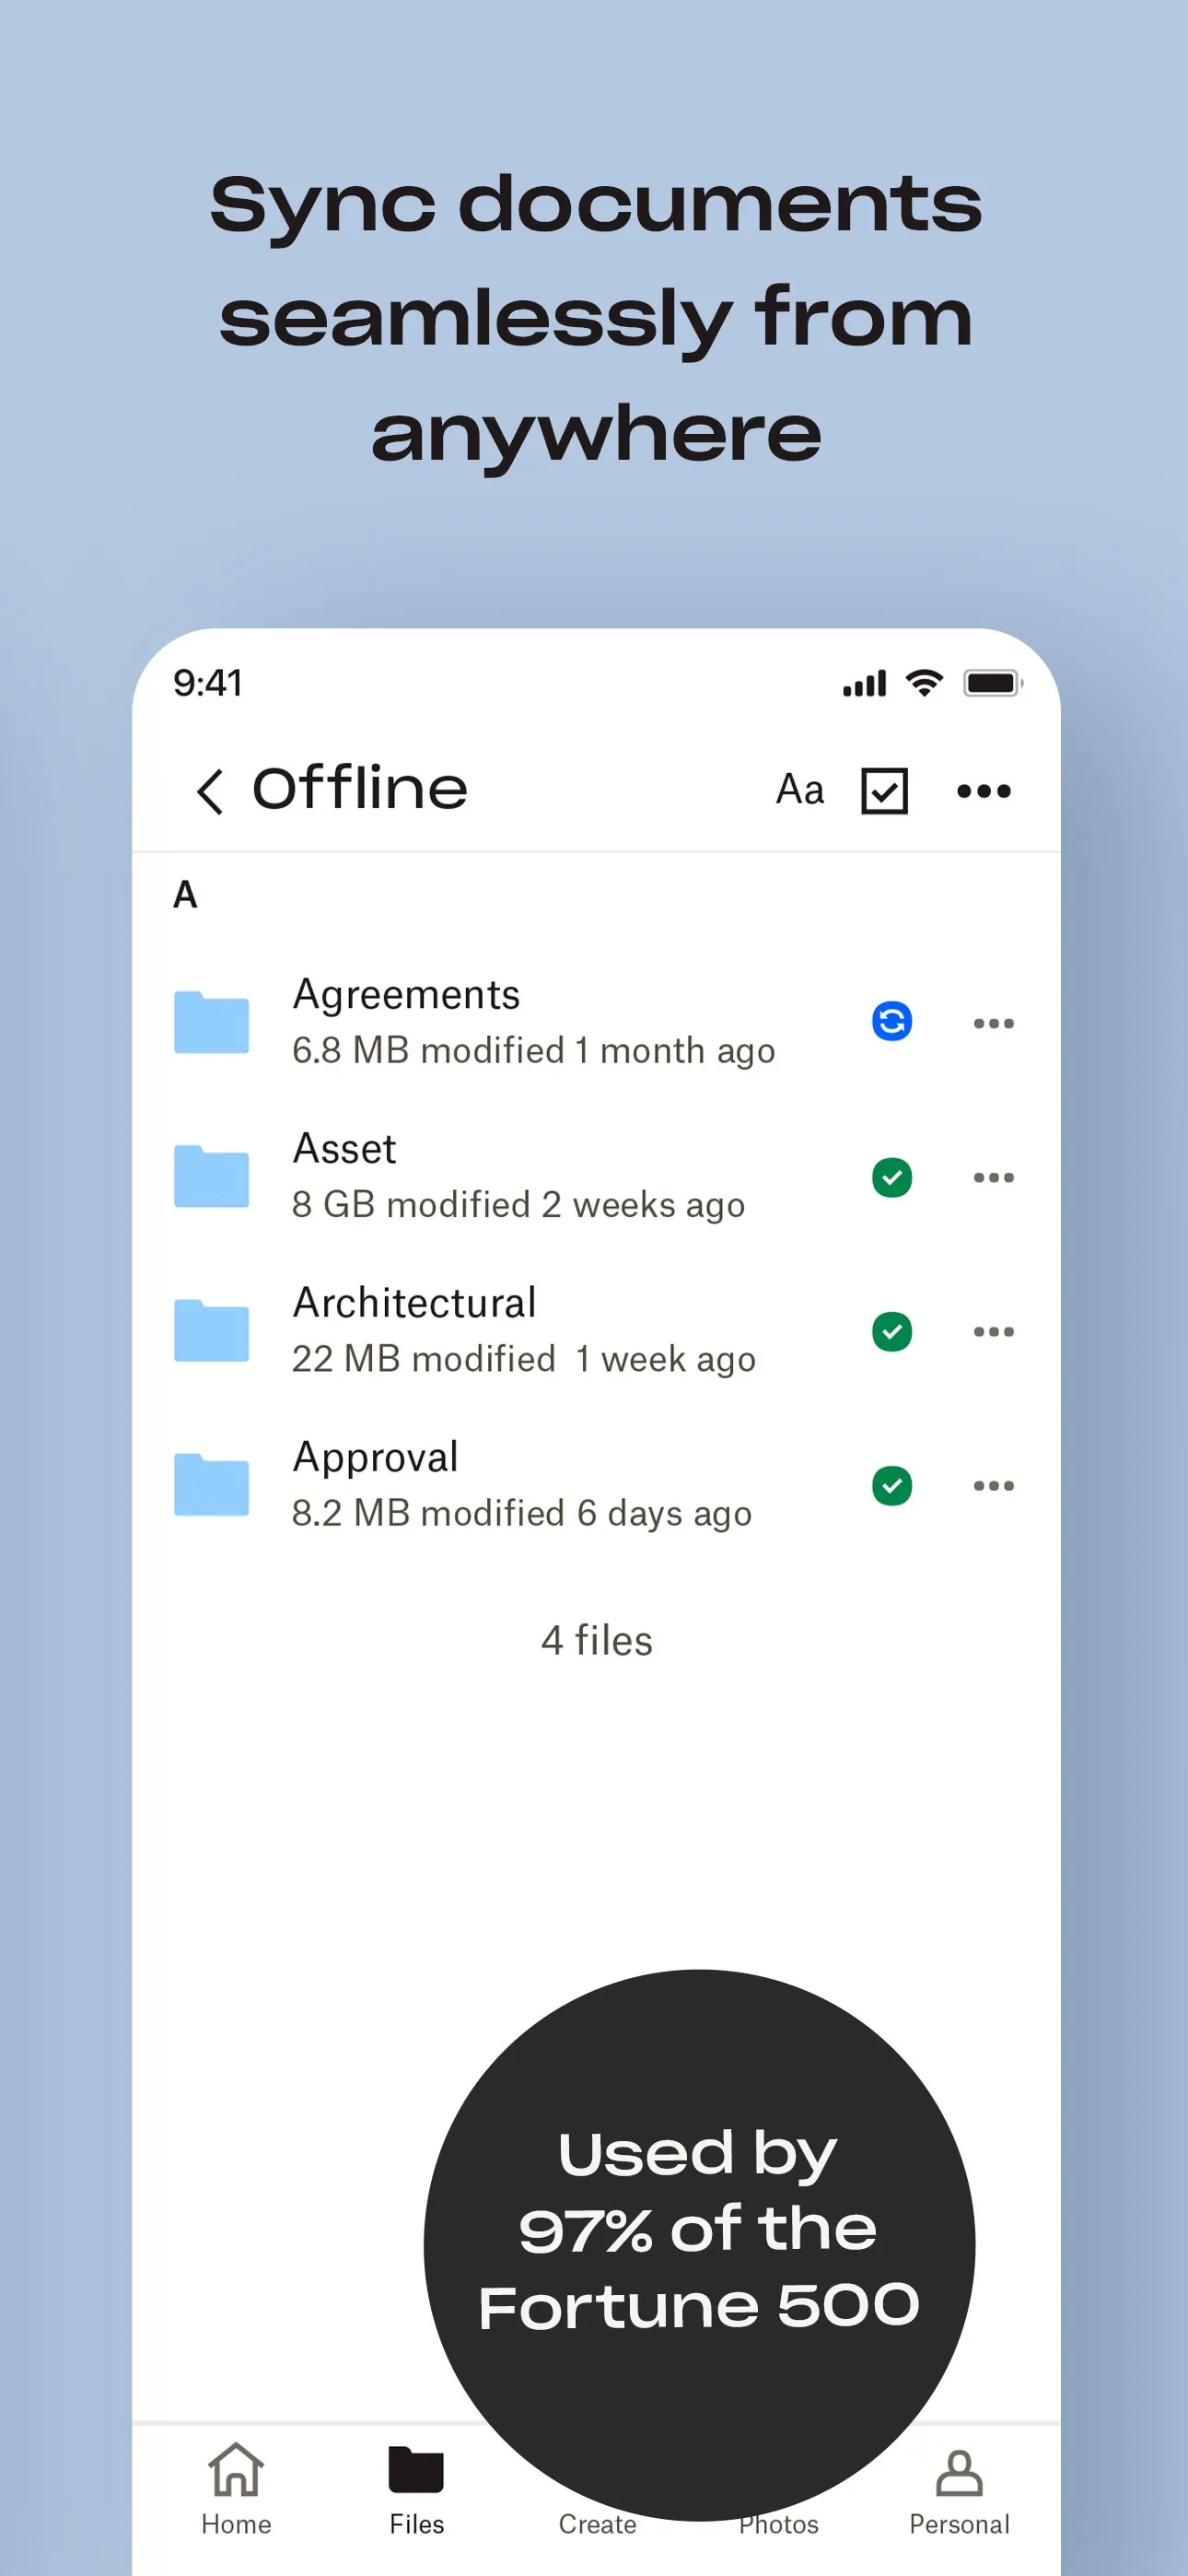Tap the green synced check for Architectural
This screenshot has height=2576, width=1188.
point(892,1331)
